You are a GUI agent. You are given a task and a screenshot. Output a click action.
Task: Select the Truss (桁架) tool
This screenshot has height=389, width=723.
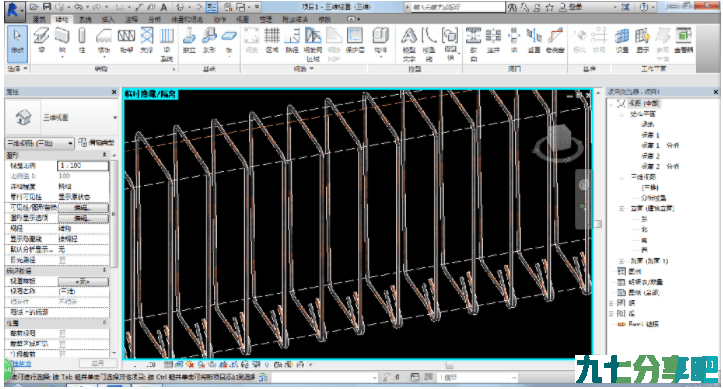point(126,40)
